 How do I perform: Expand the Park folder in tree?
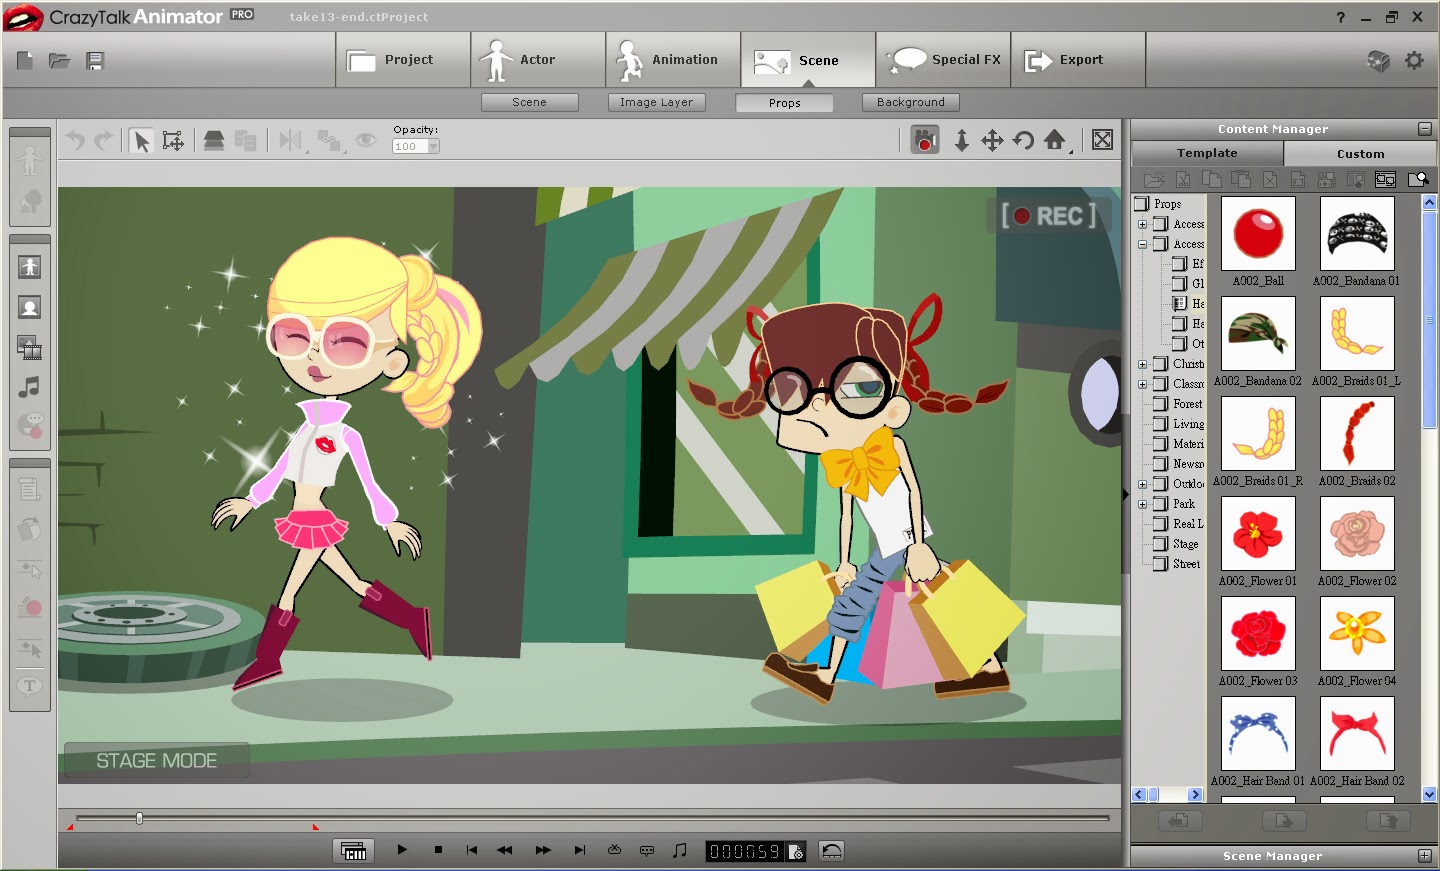1142,504
